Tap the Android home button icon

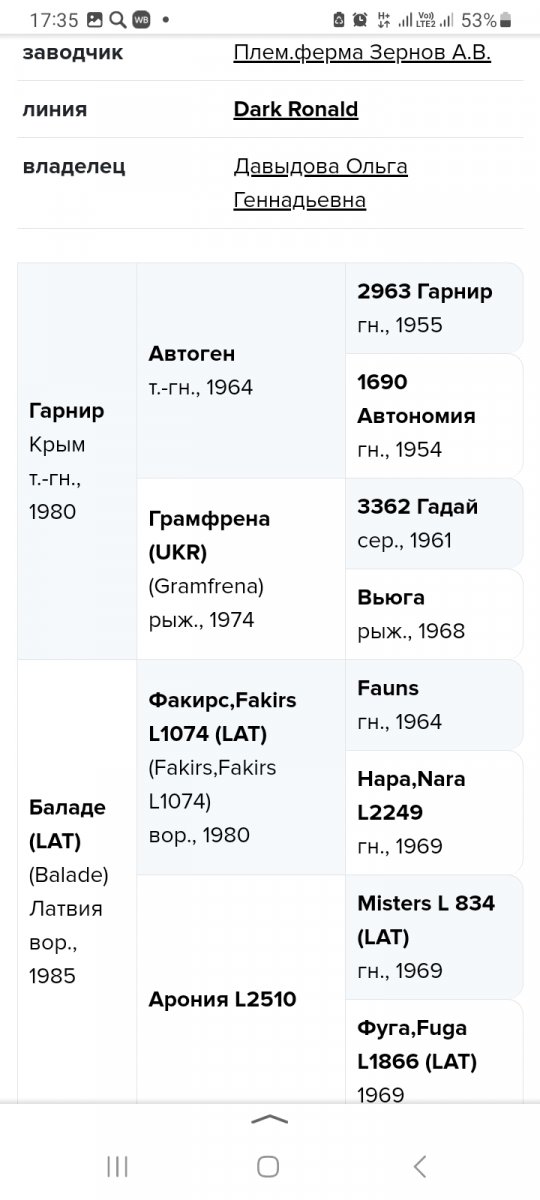[267, 1165]
